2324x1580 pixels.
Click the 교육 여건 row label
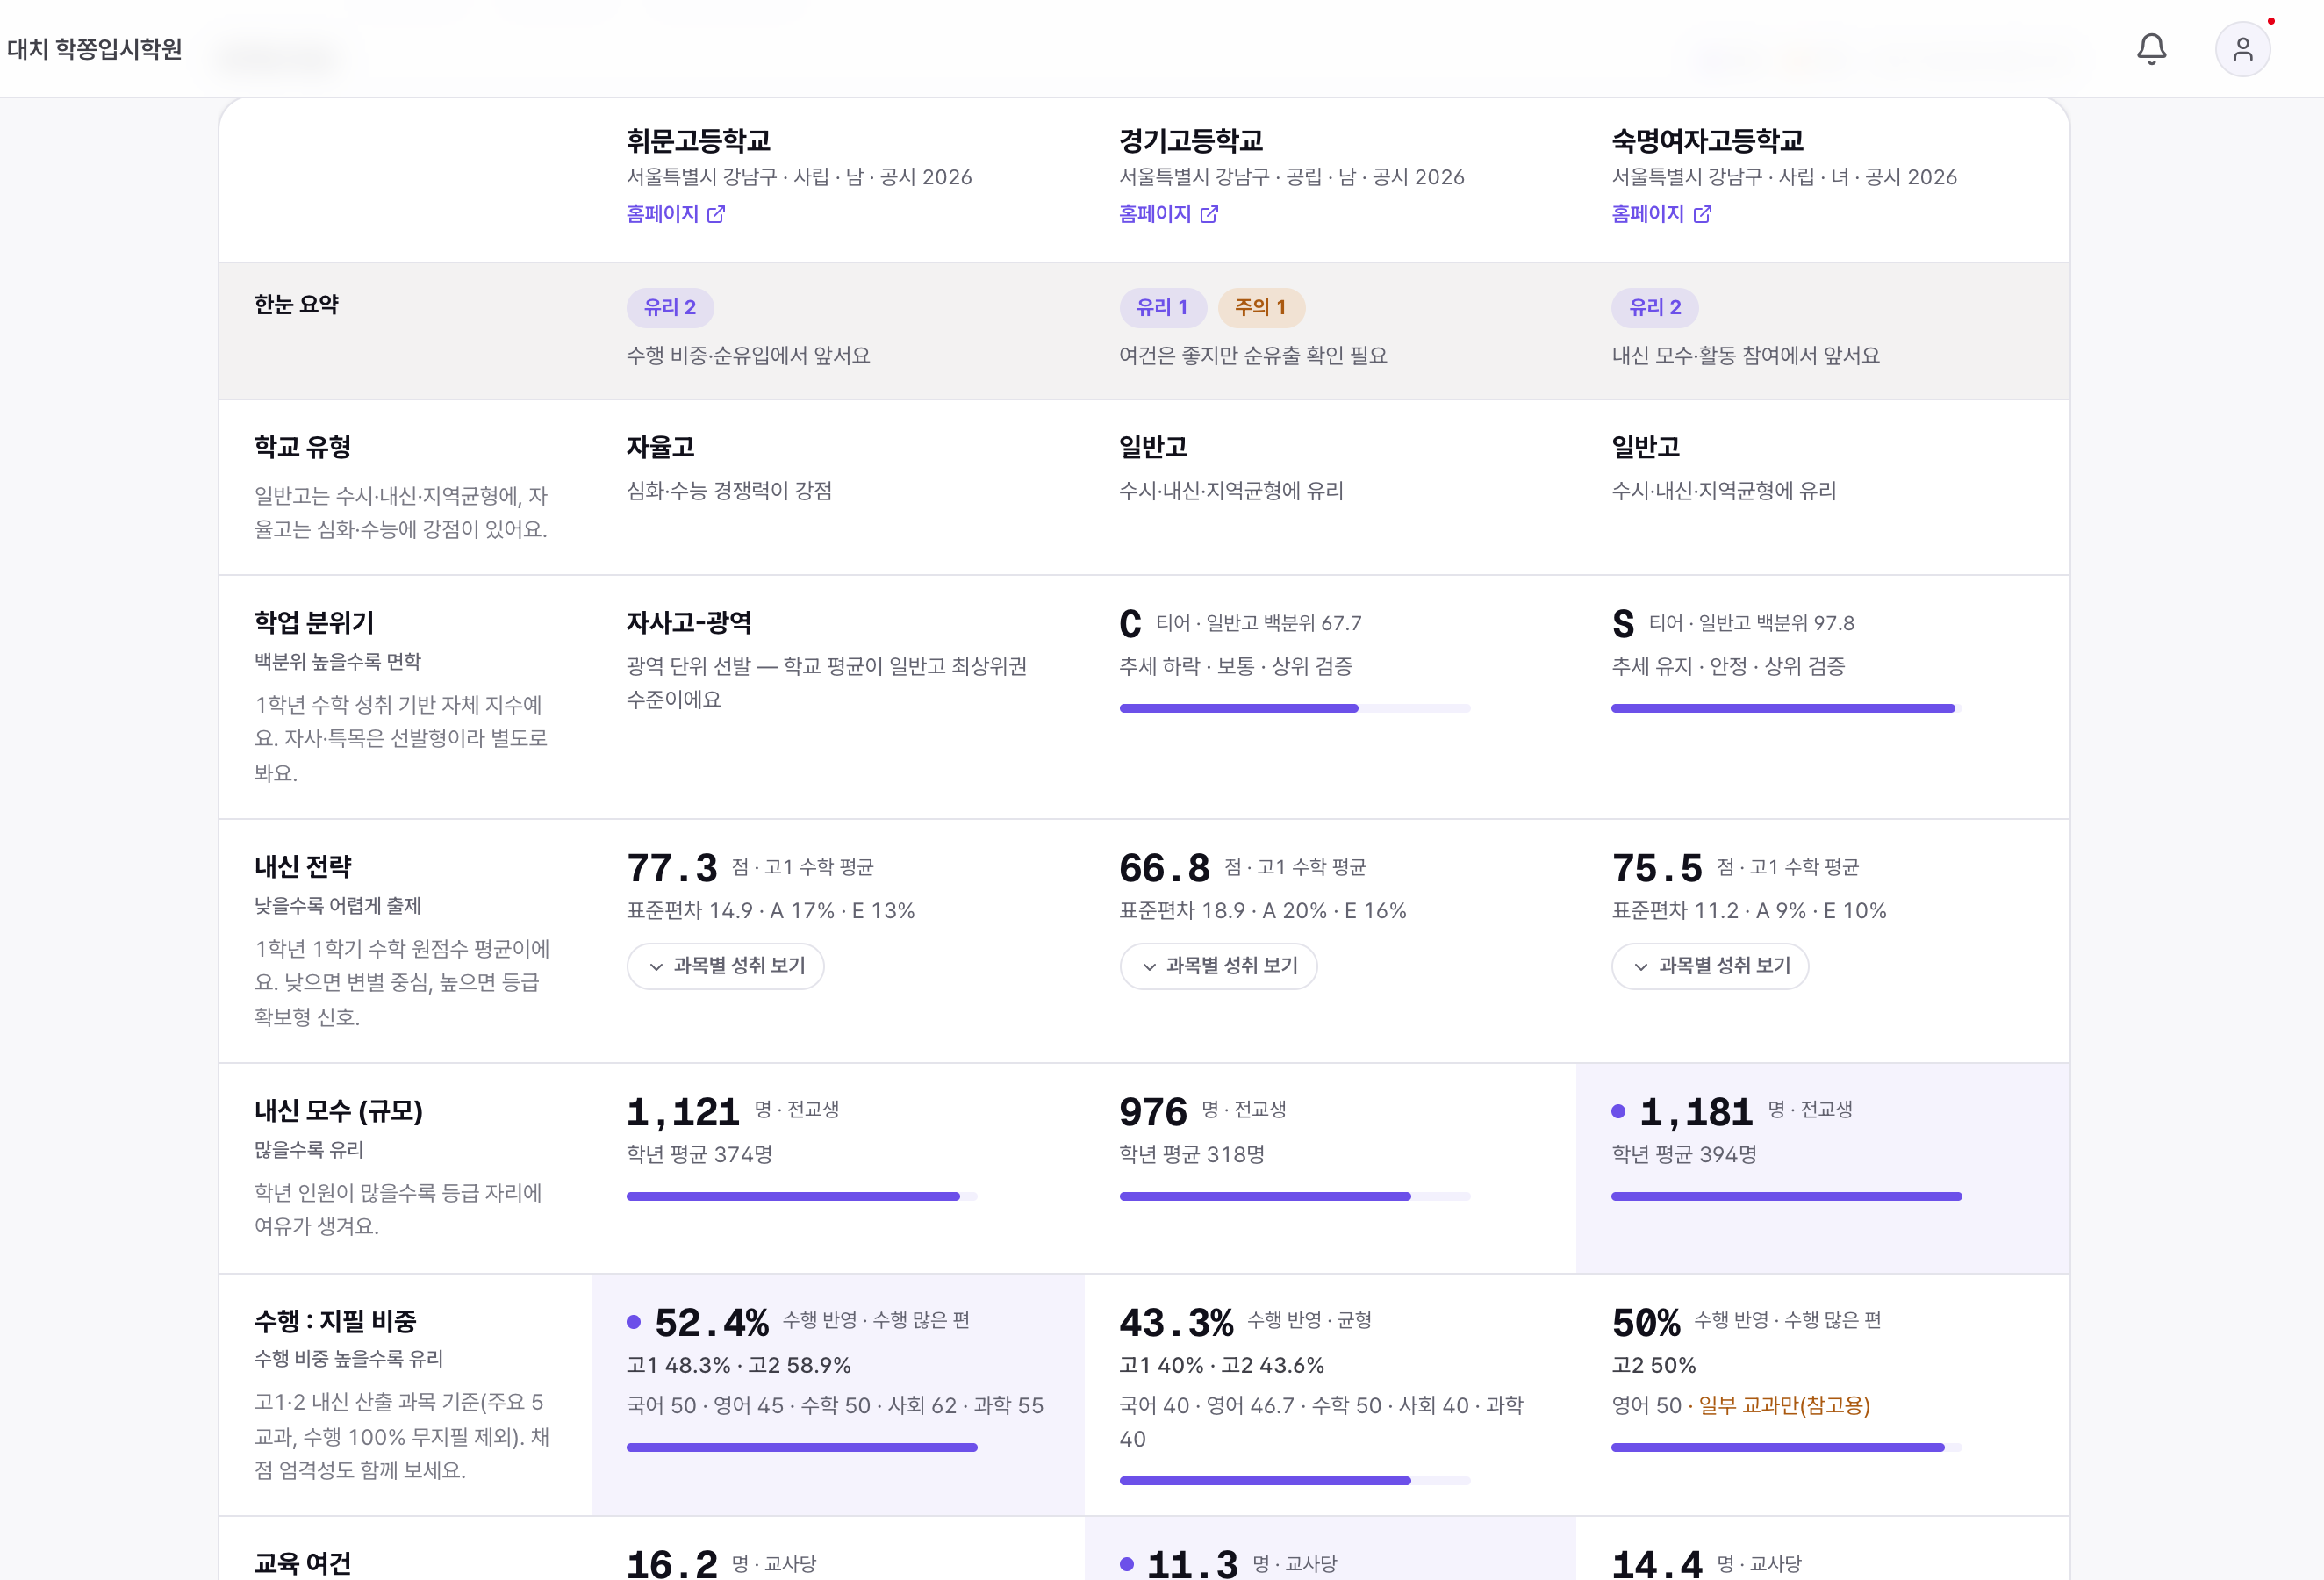click(303, 1564)
